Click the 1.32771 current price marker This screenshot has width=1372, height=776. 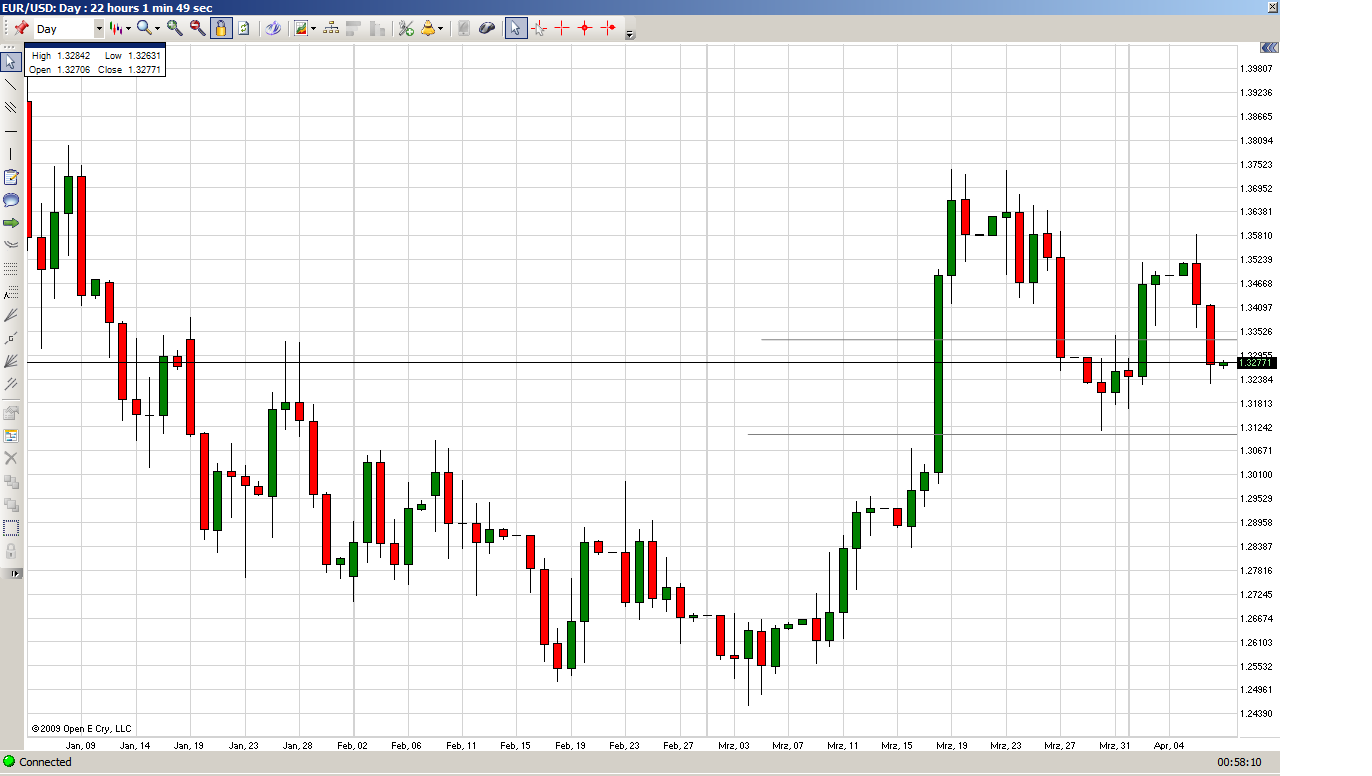click(x=1256, y=363)
